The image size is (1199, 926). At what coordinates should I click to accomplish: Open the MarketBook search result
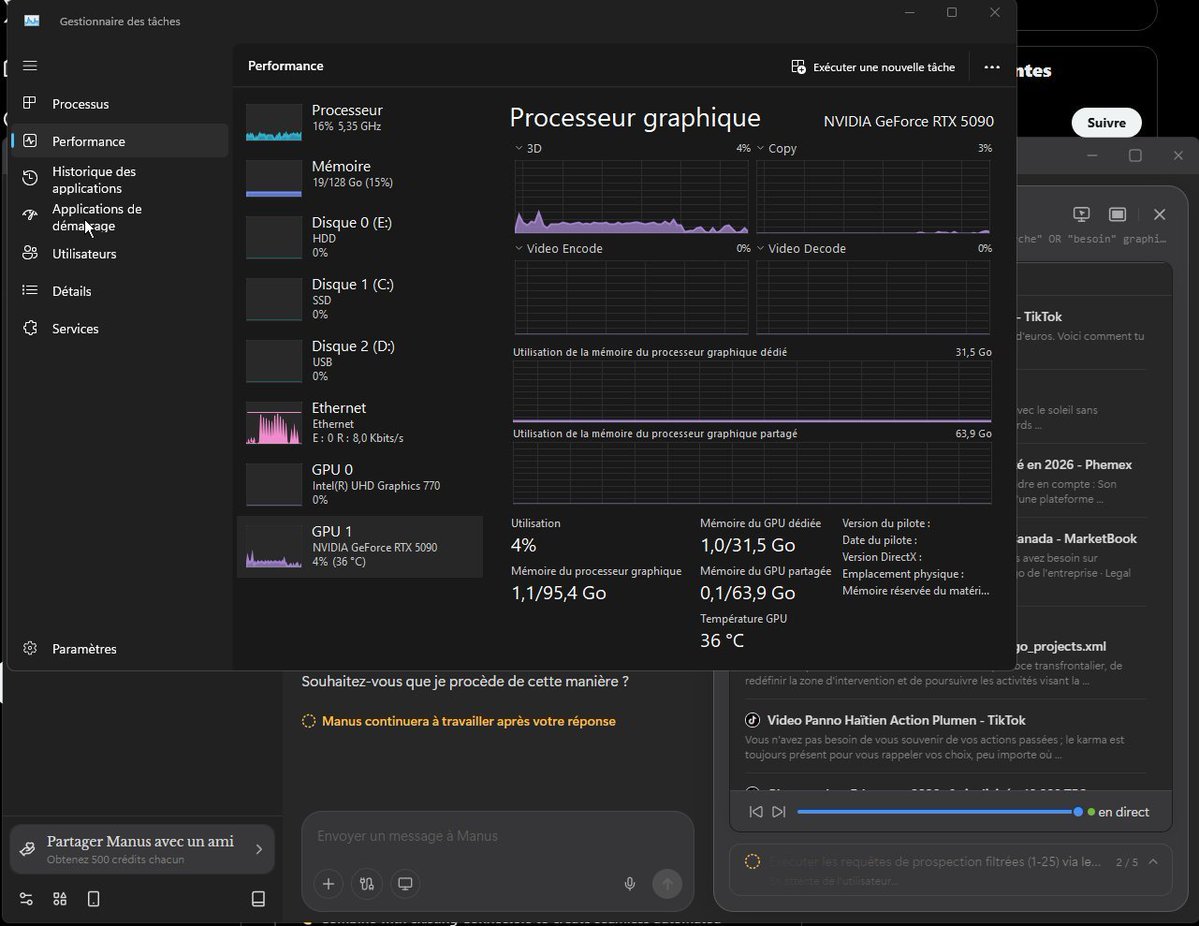tap(1077, 539)
